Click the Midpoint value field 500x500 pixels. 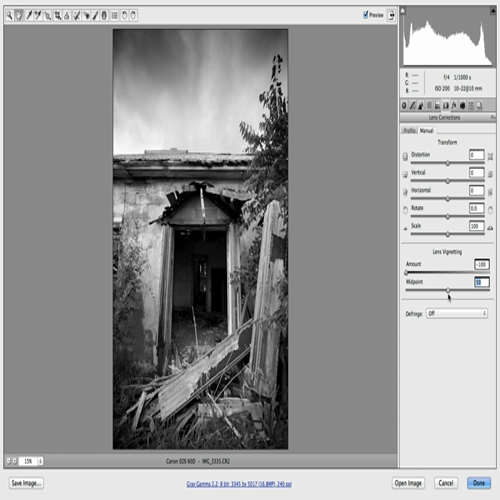pyautogui.click(x=482, y=282)
